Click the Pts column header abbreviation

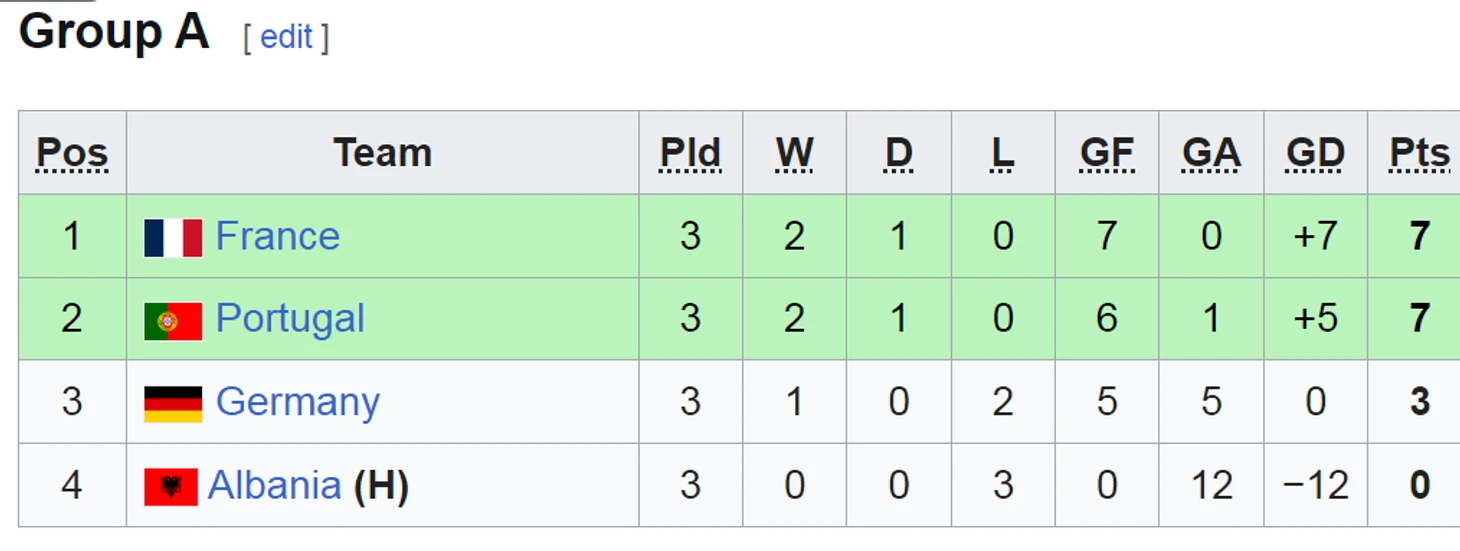tap(1419, 153)
